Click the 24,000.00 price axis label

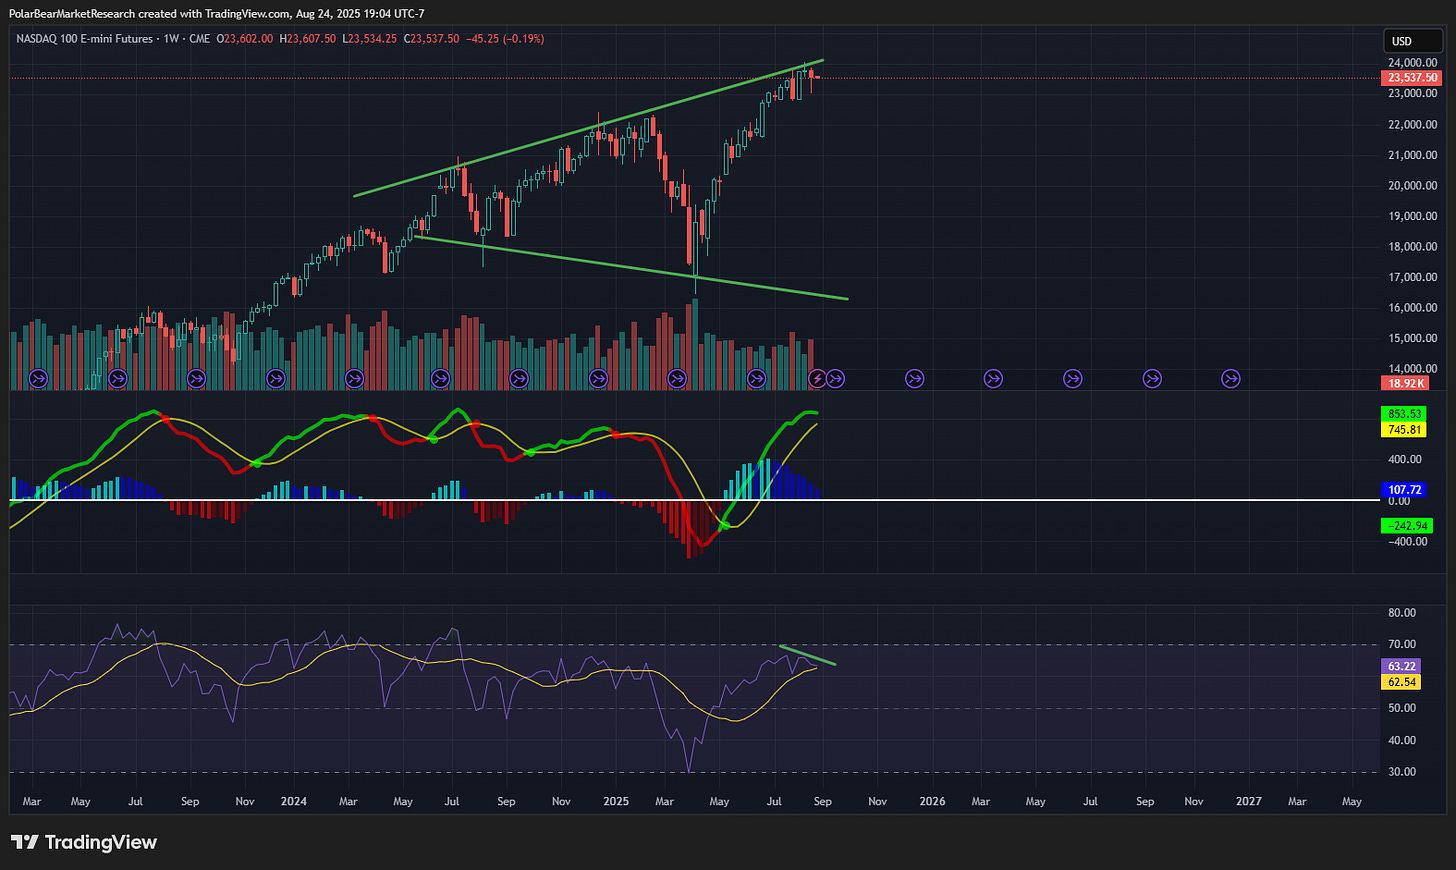click(x=1413, y=63)
